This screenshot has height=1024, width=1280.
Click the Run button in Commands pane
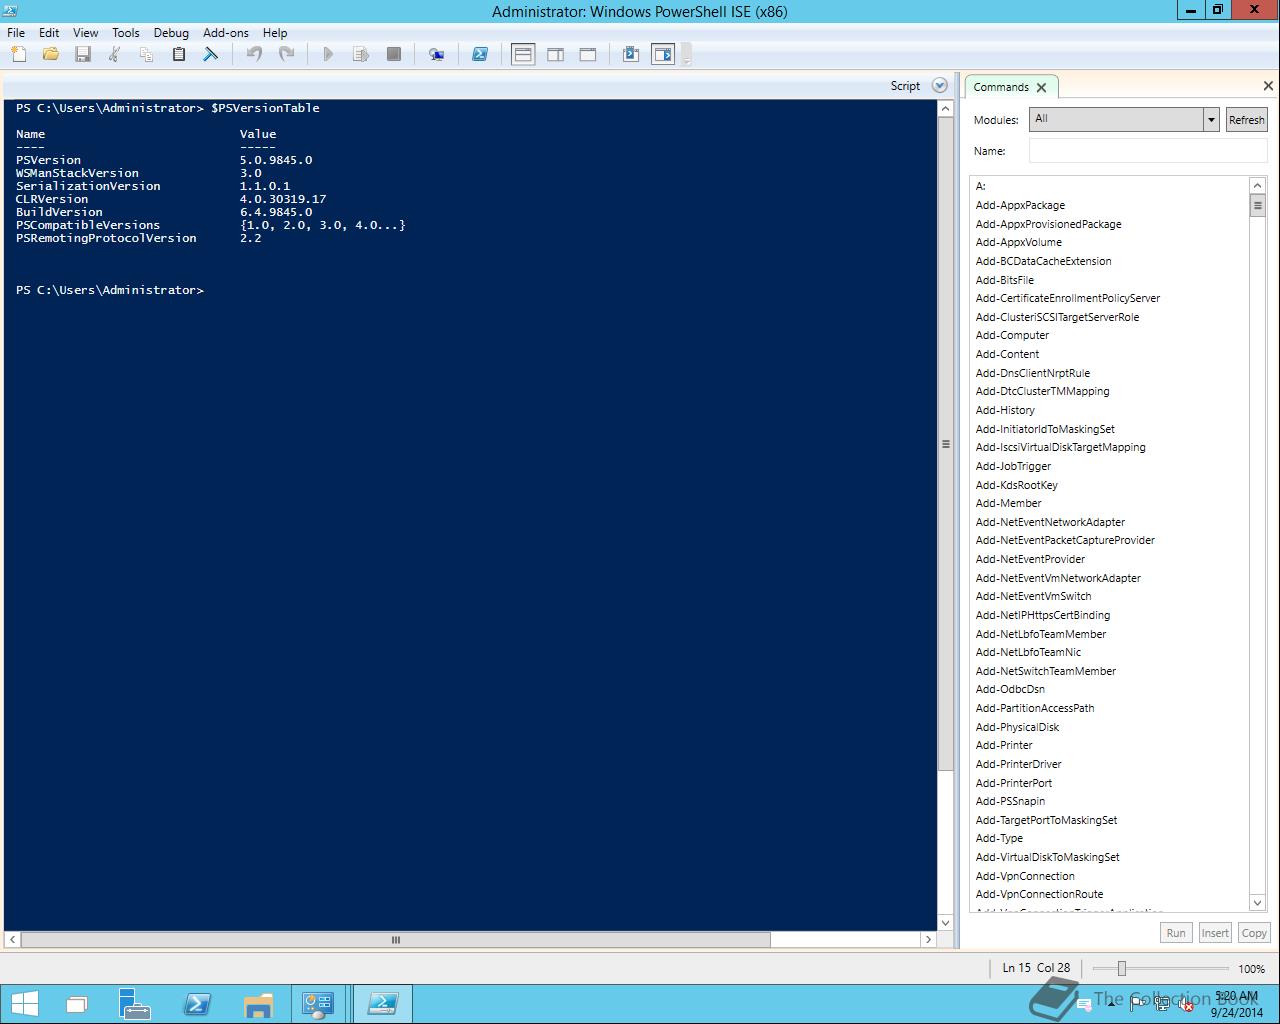(x=1176, y=933)
